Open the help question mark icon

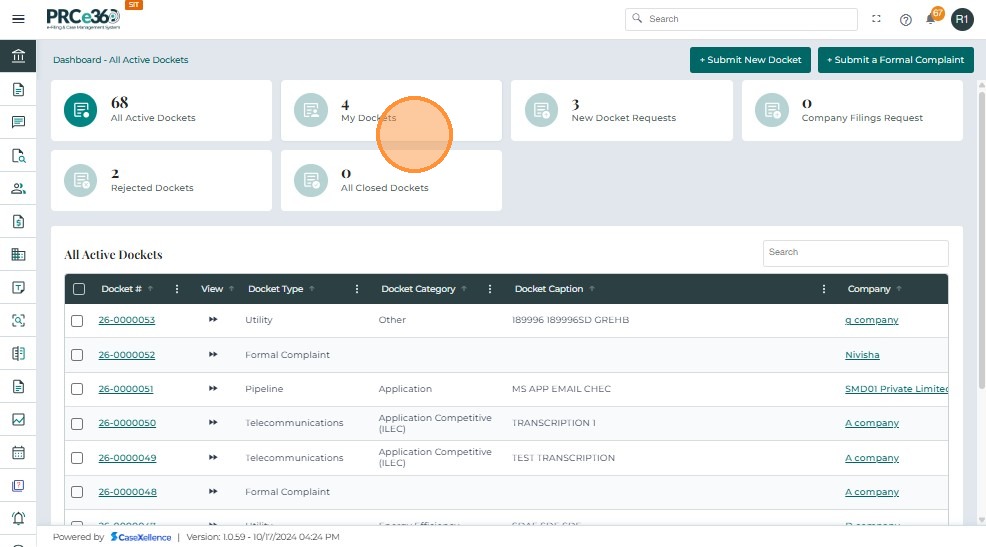point(905,19)
